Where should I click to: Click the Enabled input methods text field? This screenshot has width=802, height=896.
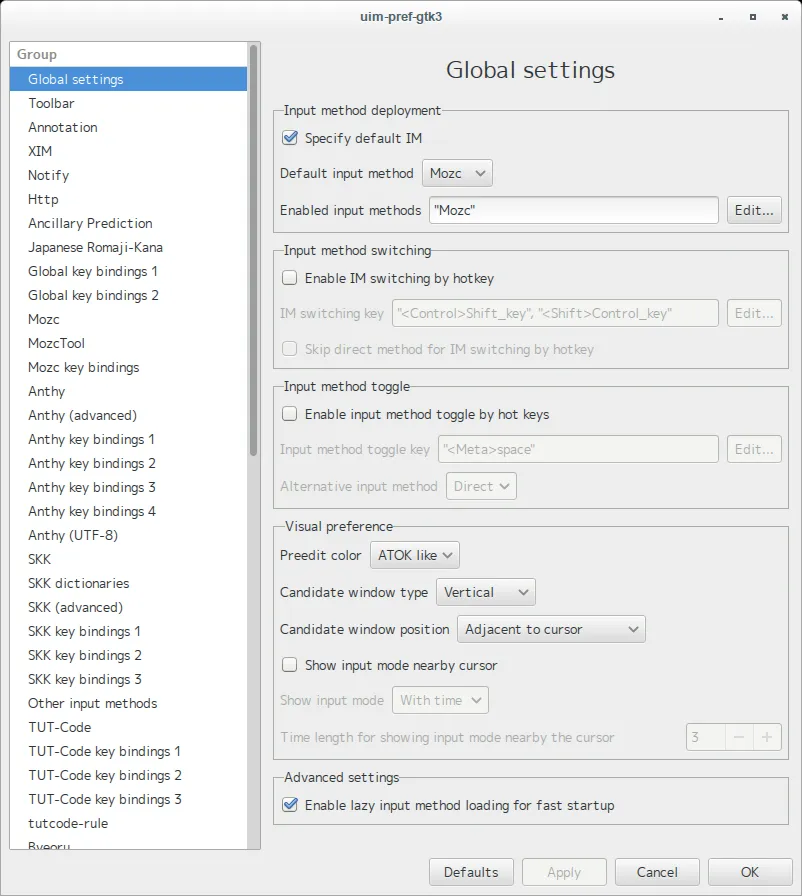pos(573,210)
